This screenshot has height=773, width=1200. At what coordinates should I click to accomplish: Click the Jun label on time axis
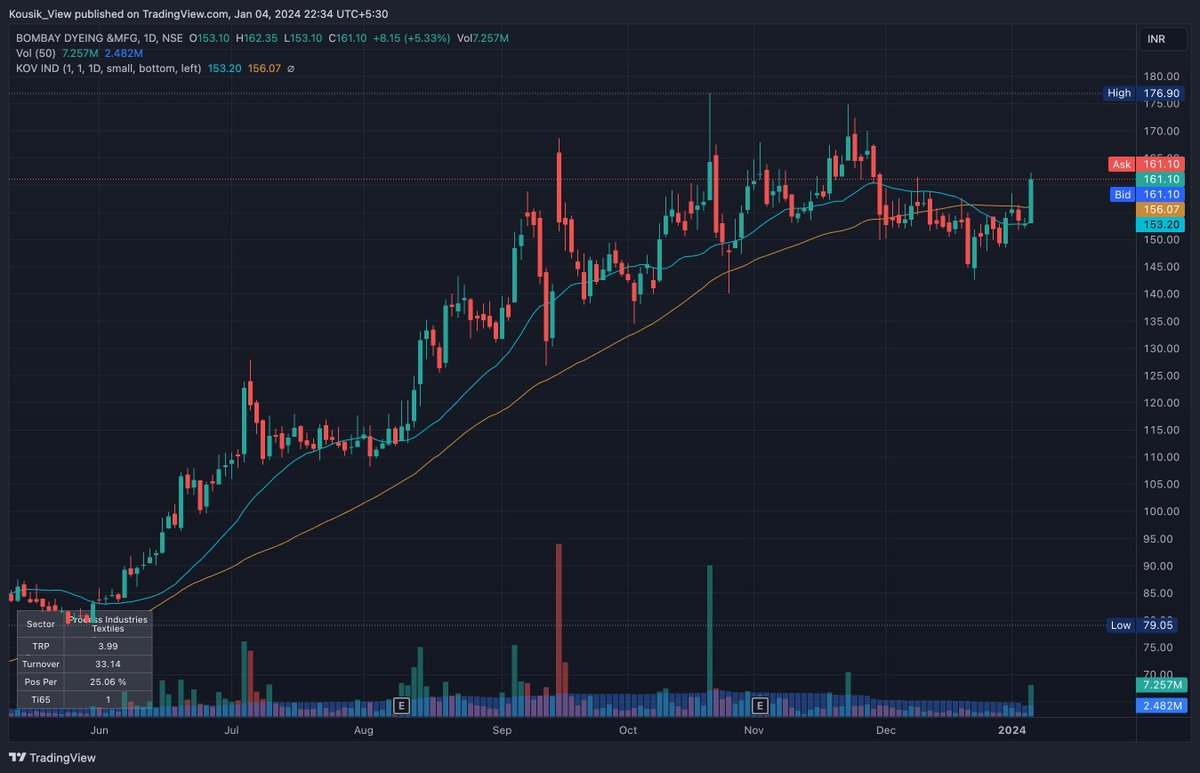[x=98, y=731]
